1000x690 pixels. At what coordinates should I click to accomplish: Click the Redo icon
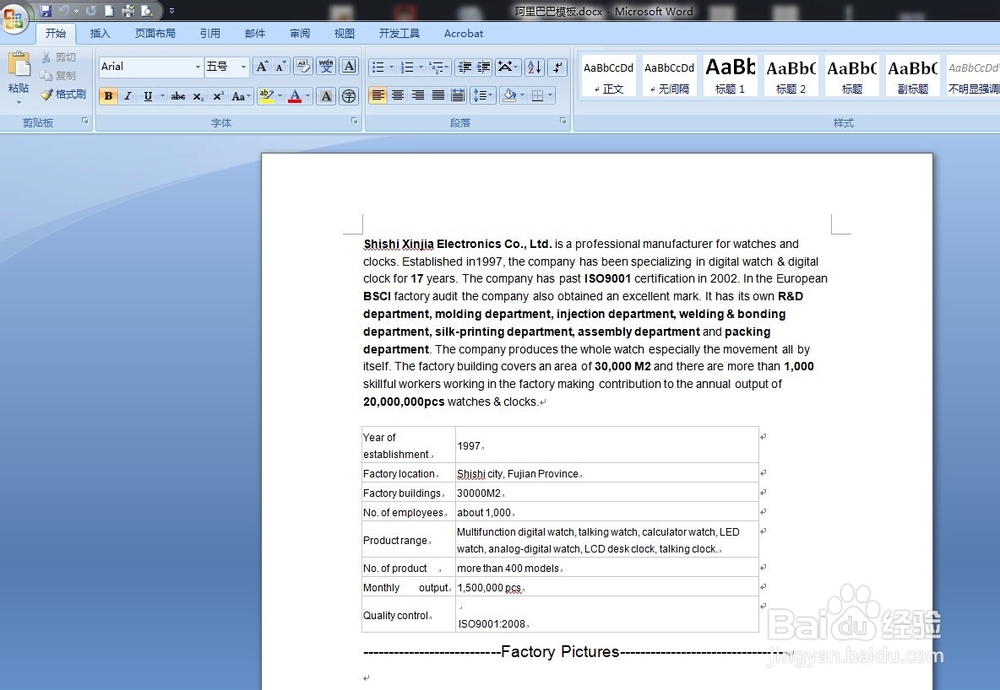pos(91,11)
